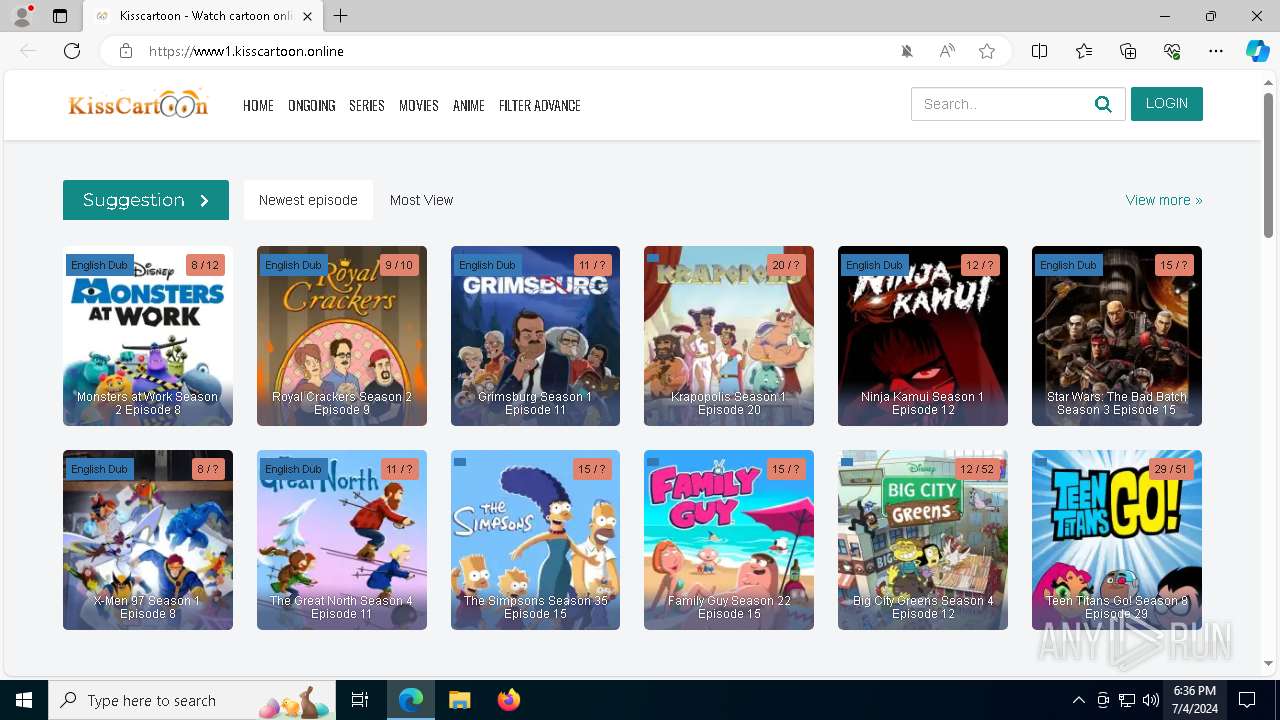This screenshot has width=1280, height=720.
Task: Open Copilot sidebar
Action: (1257, 51)
